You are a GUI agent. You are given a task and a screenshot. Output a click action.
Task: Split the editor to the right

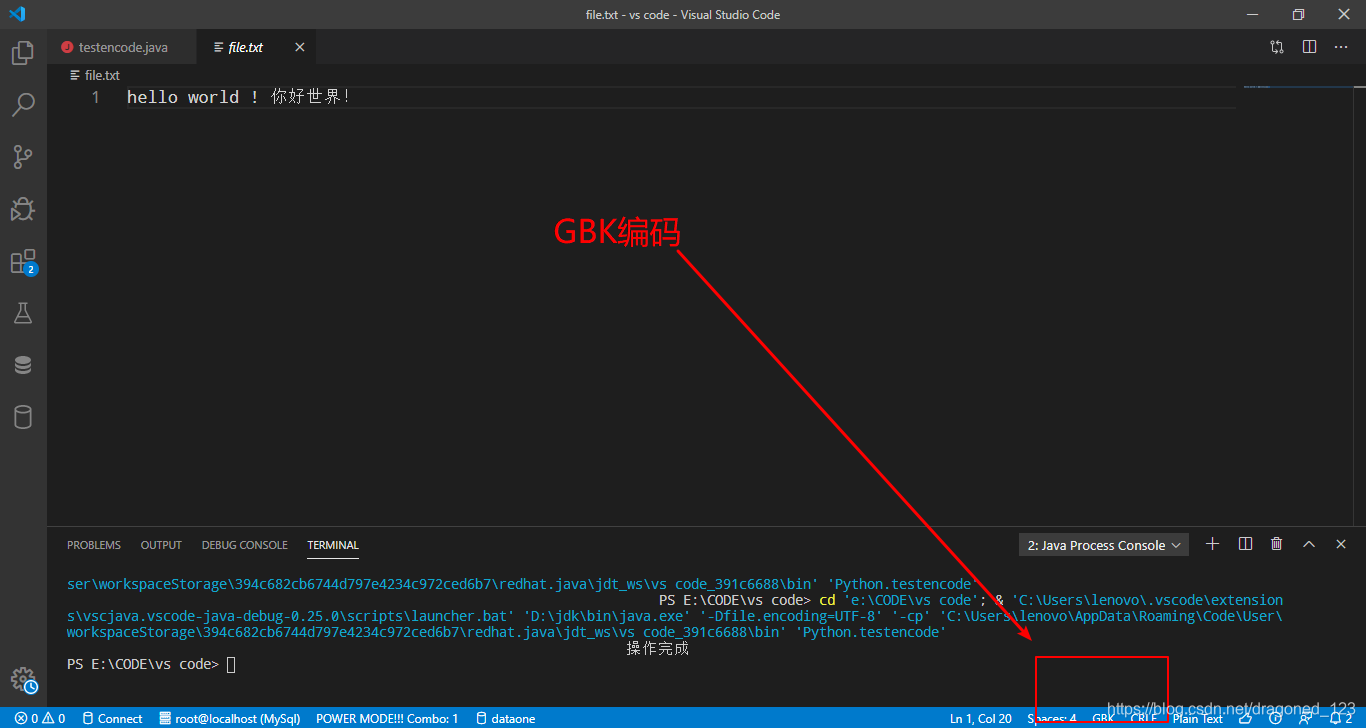pos(1309,47)
